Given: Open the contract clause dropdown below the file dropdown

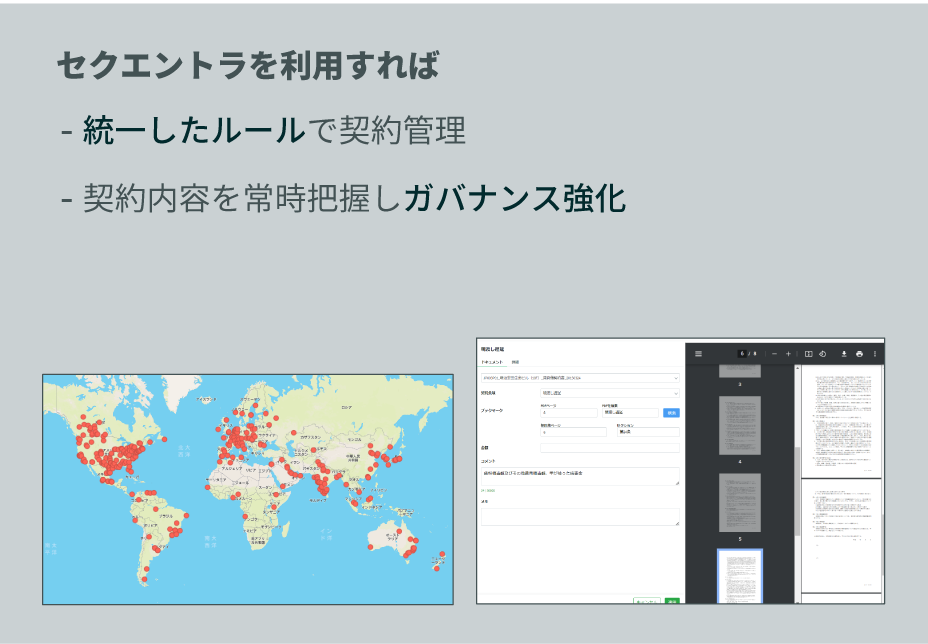Looking at the screenshot, I should (610, 393).
